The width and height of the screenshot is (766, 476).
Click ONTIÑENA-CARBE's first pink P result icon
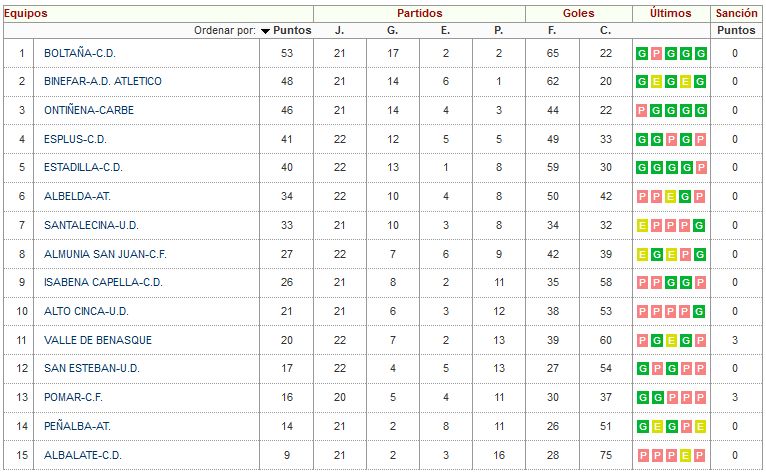pos(642,110)
